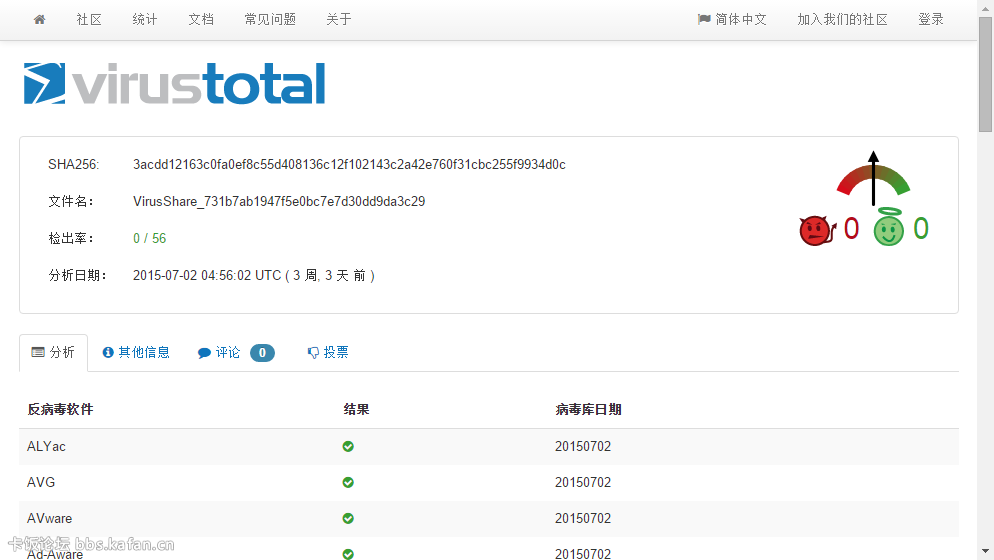Click the 登录 sign in link
This screenshot has height=560, width=994.
click(x=931, y=19)
